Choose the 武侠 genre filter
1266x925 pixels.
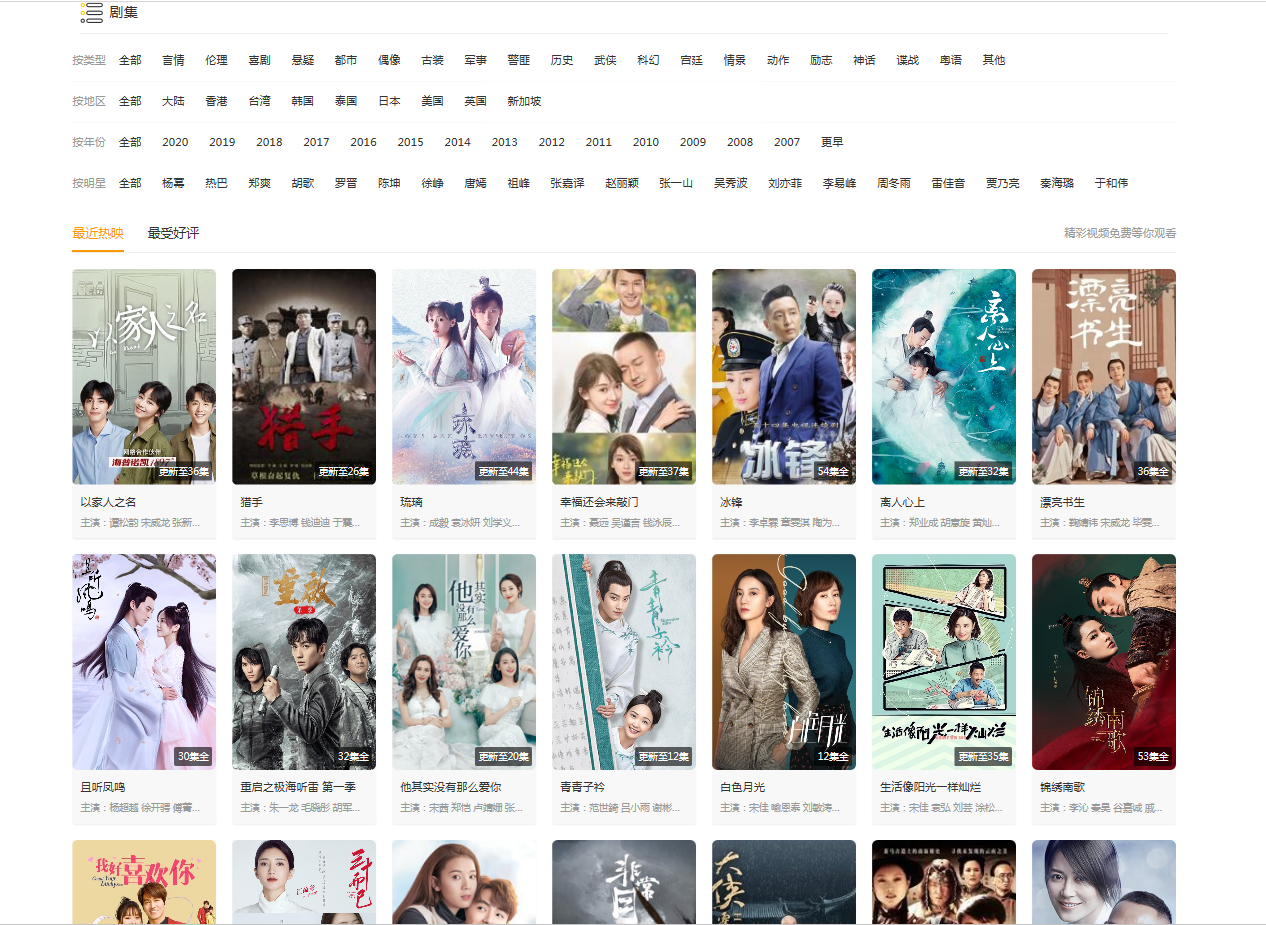click(x=605, y=60)
